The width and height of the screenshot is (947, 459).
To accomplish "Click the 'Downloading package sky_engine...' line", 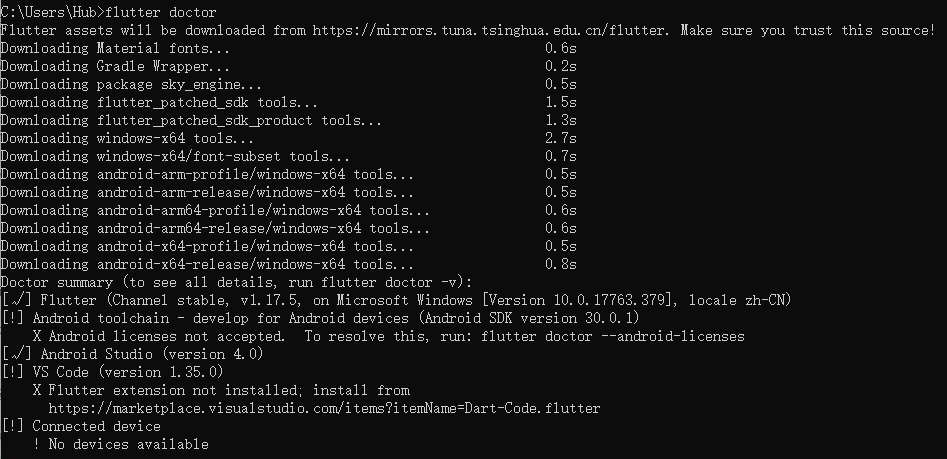I will (x=130, y=84).
